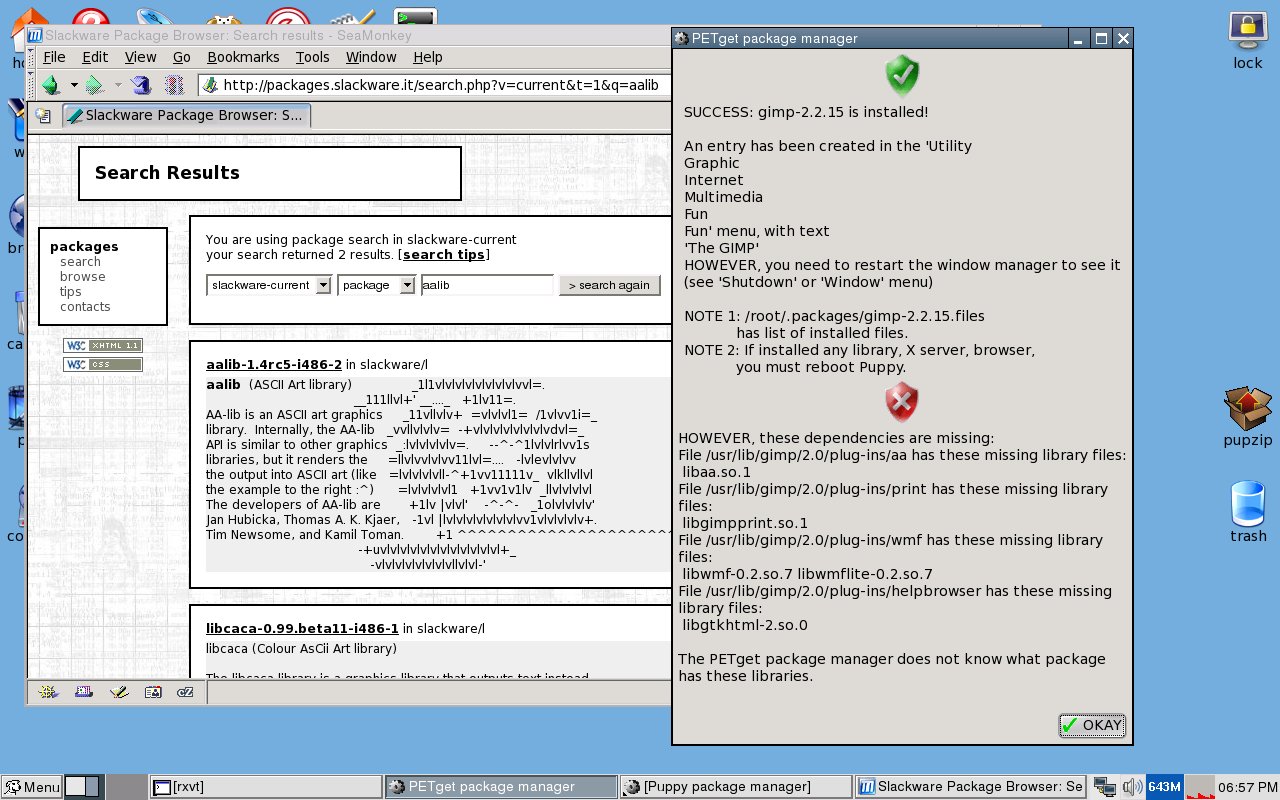1280x800 pixels.
Task: Click the '> search again' button
Action: click(x=610, y=285)
